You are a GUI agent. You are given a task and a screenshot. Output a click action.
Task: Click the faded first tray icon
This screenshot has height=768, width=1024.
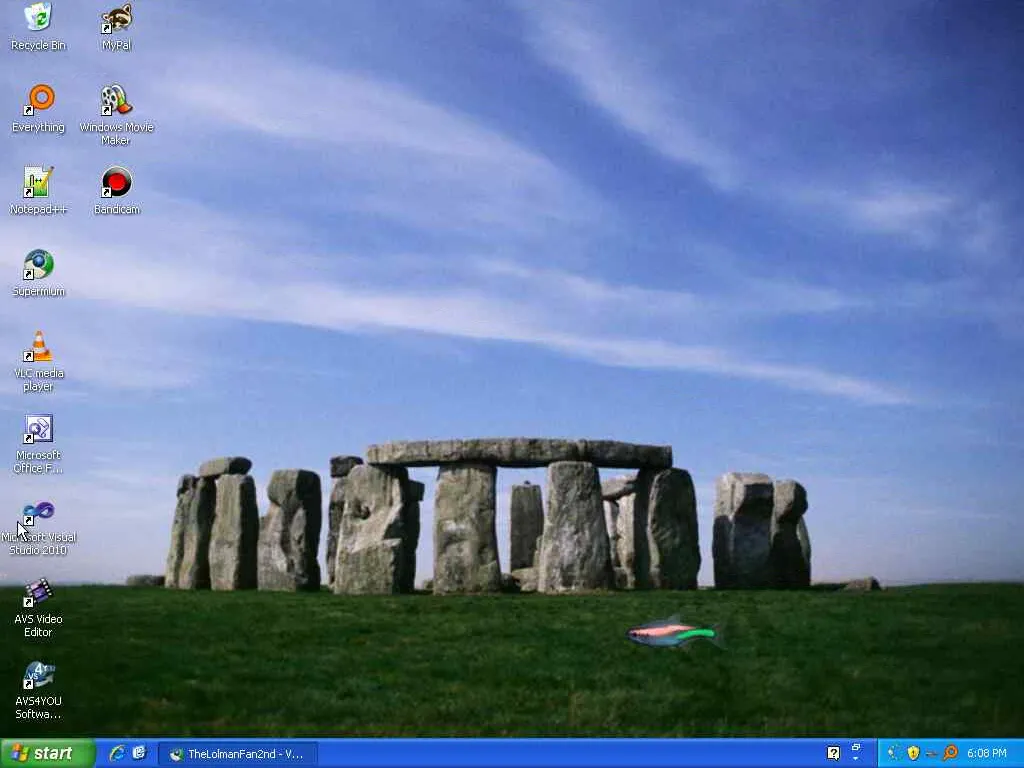pos(894,753)
